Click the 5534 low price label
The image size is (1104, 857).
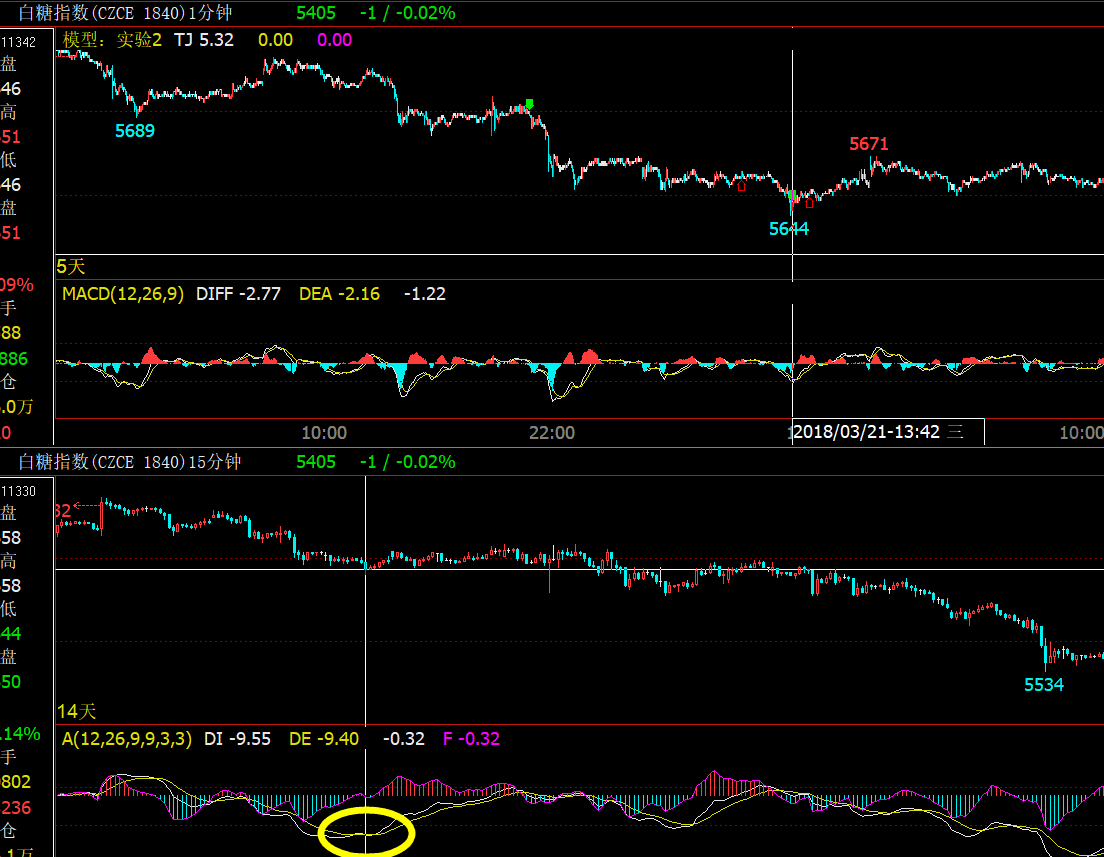1044,685
